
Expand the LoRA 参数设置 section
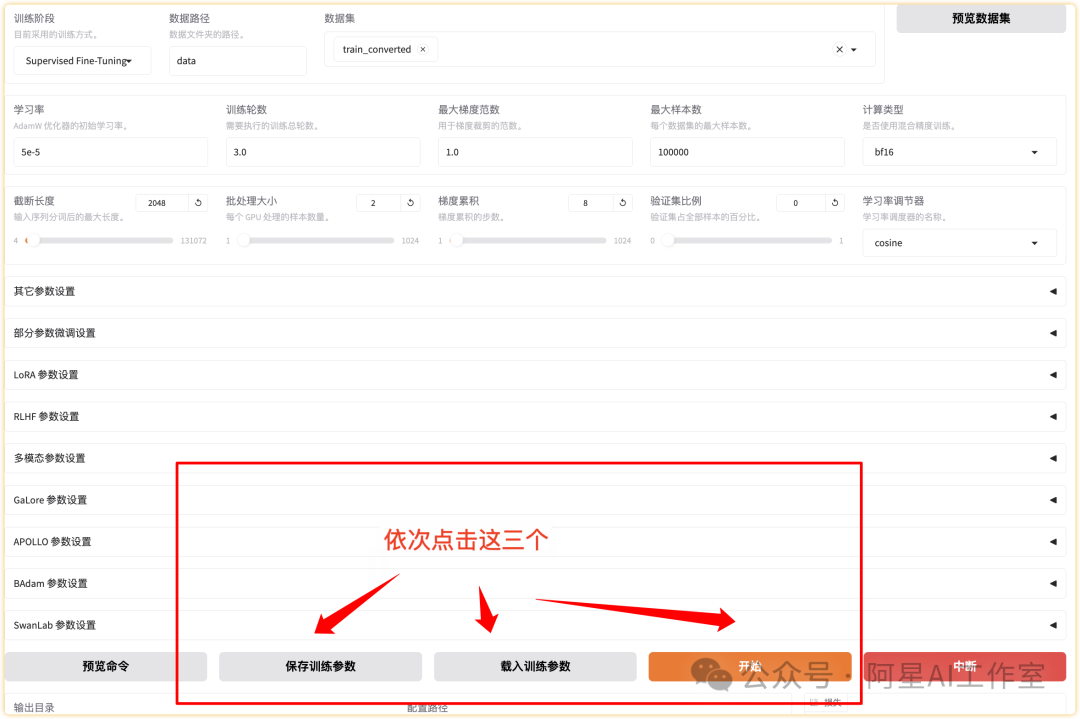point(535,375)
